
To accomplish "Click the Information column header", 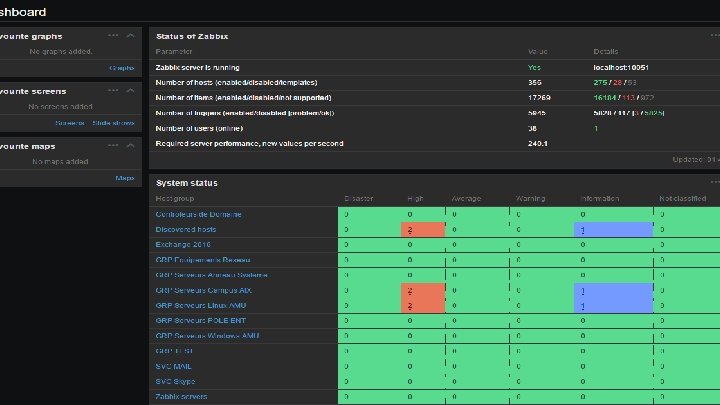I will point(600,199).
